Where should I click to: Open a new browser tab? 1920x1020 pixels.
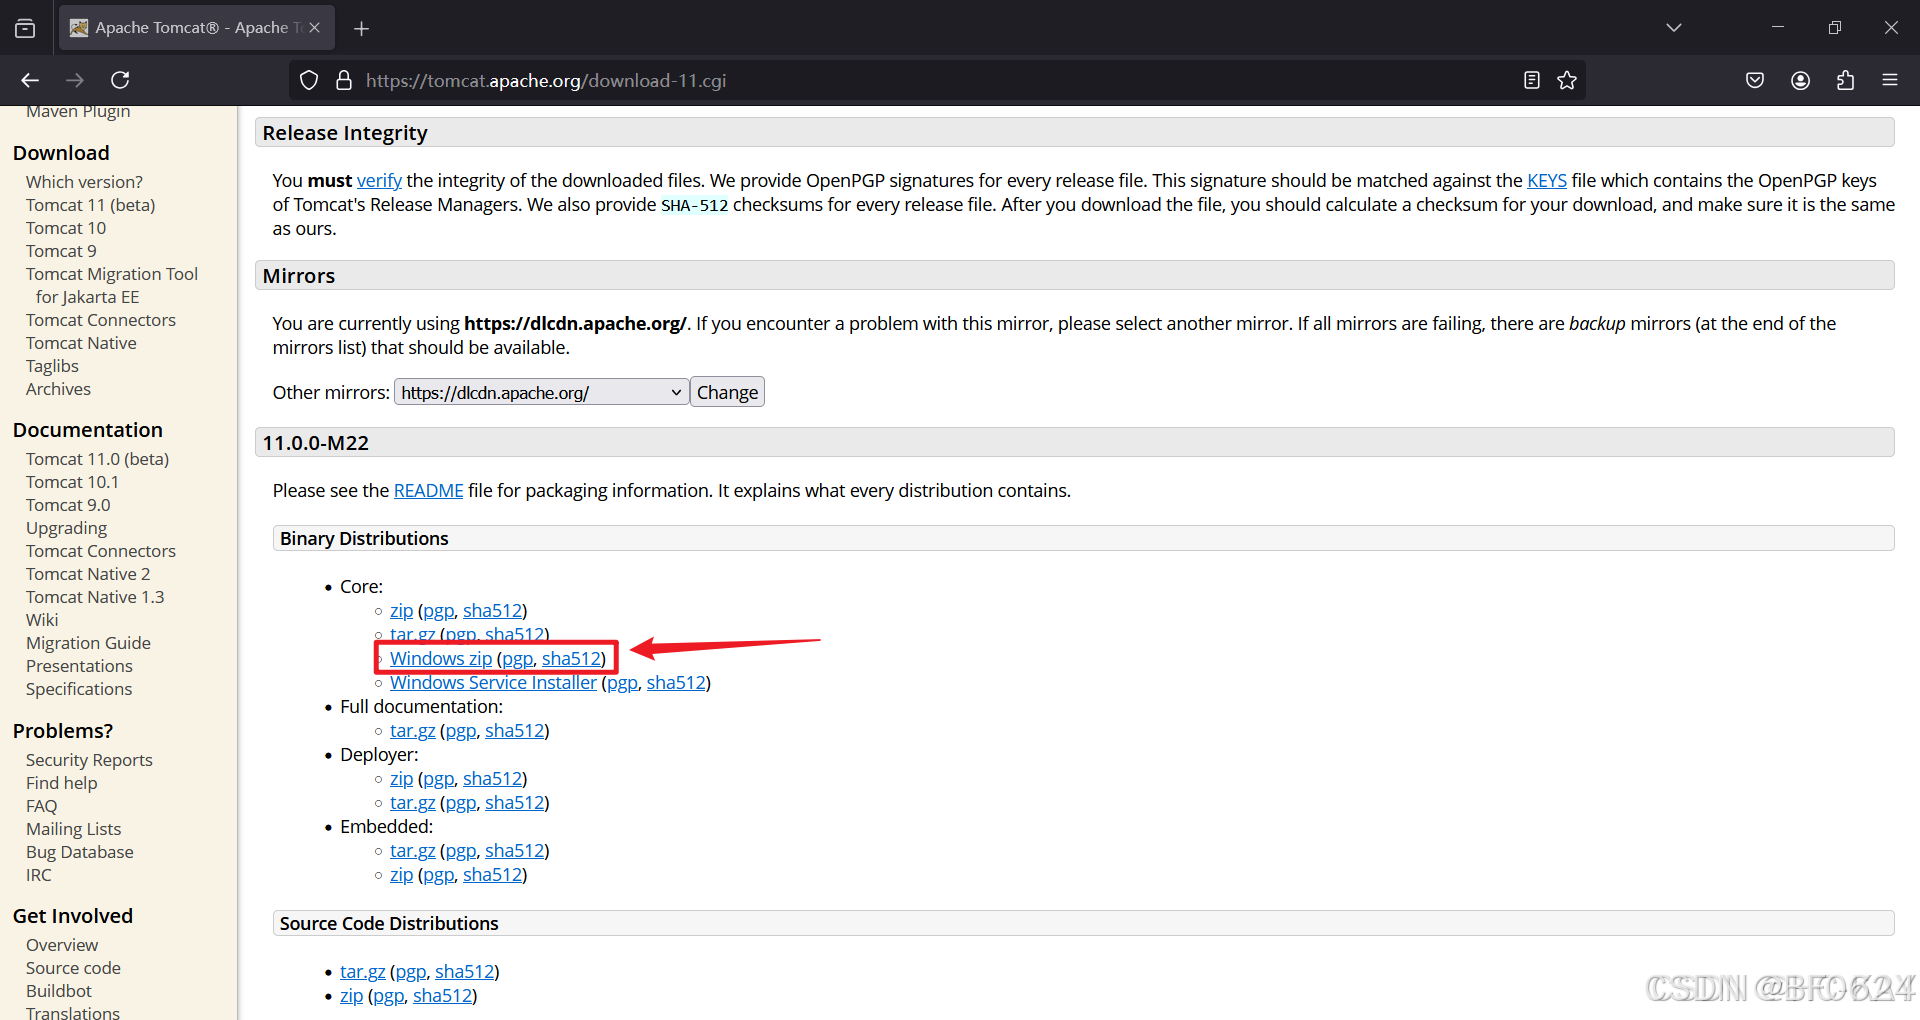point(362,29)
